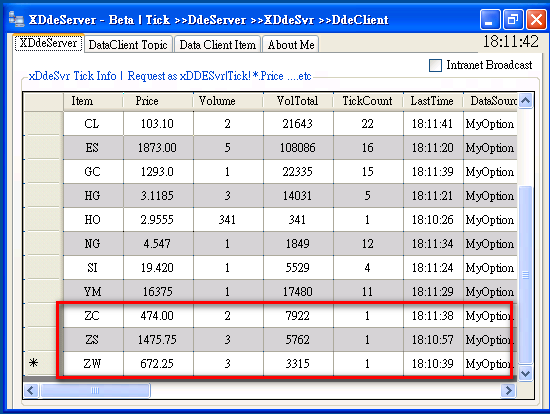Click the DataSource column header
This screenshot has width=550, height=414.
pyautogui.click(x=490, y=101)
